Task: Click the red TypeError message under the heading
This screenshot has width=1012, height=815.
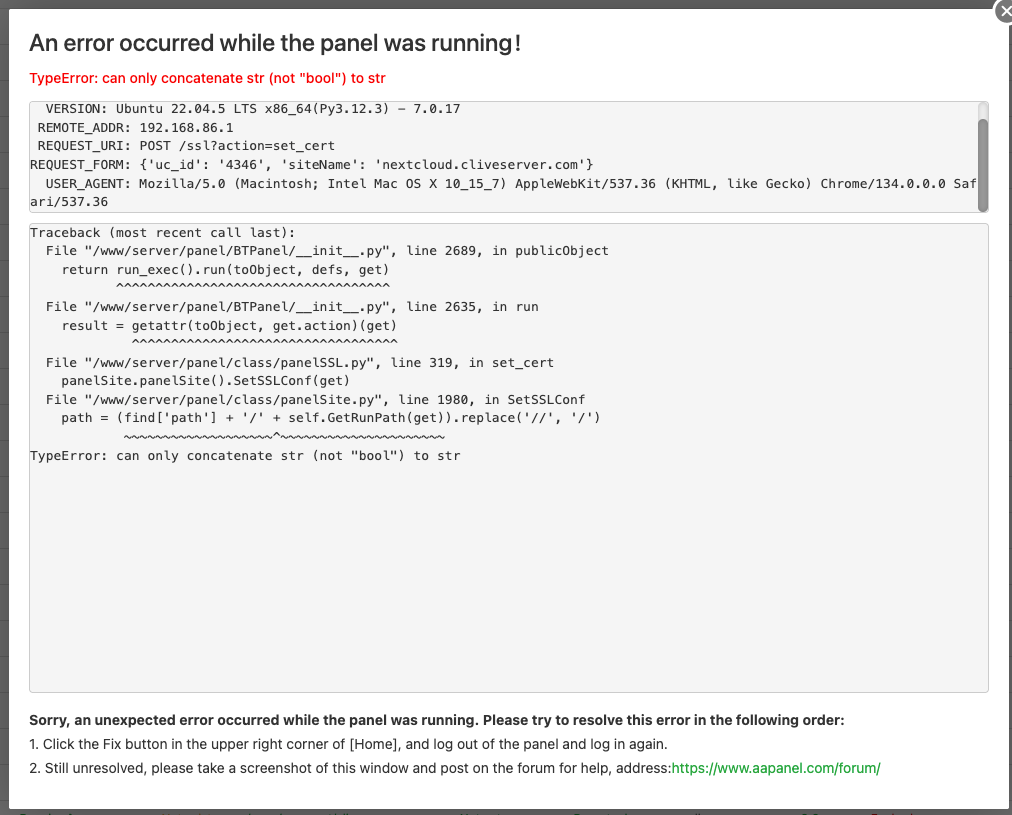Action: tap(207, 78)
